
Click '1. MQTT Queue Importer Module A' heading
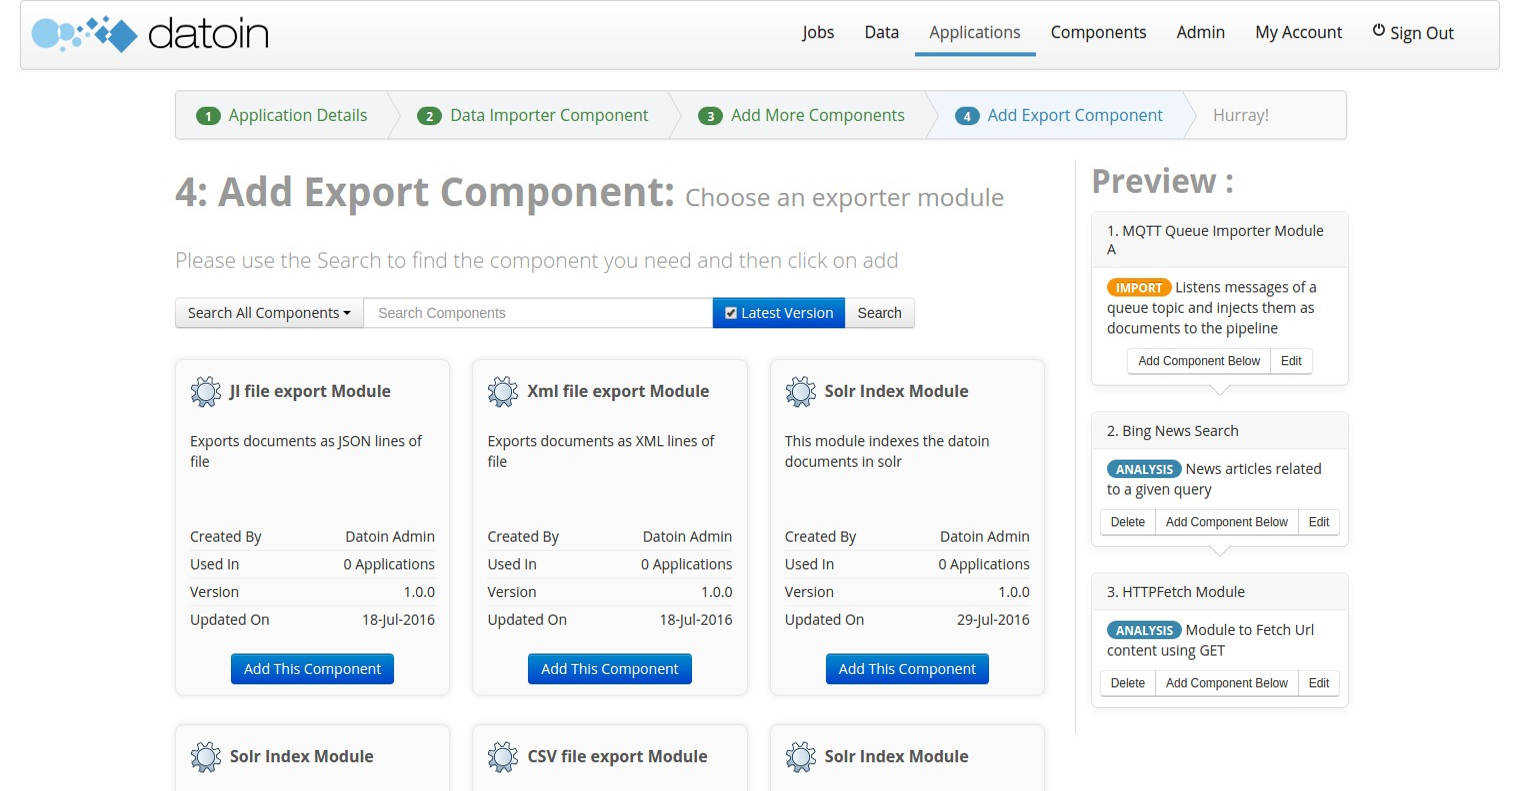coord(1215,240)
